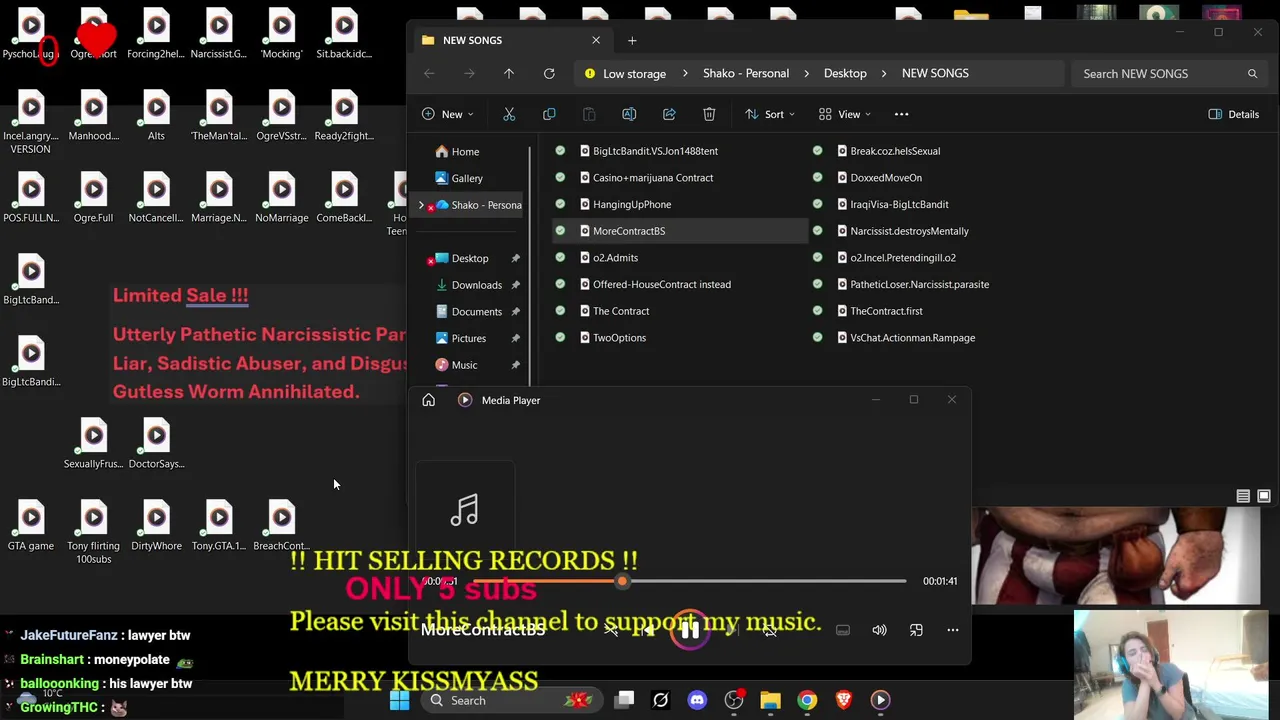
Task: Select file o2.Admits
Action: click(615, 258)
